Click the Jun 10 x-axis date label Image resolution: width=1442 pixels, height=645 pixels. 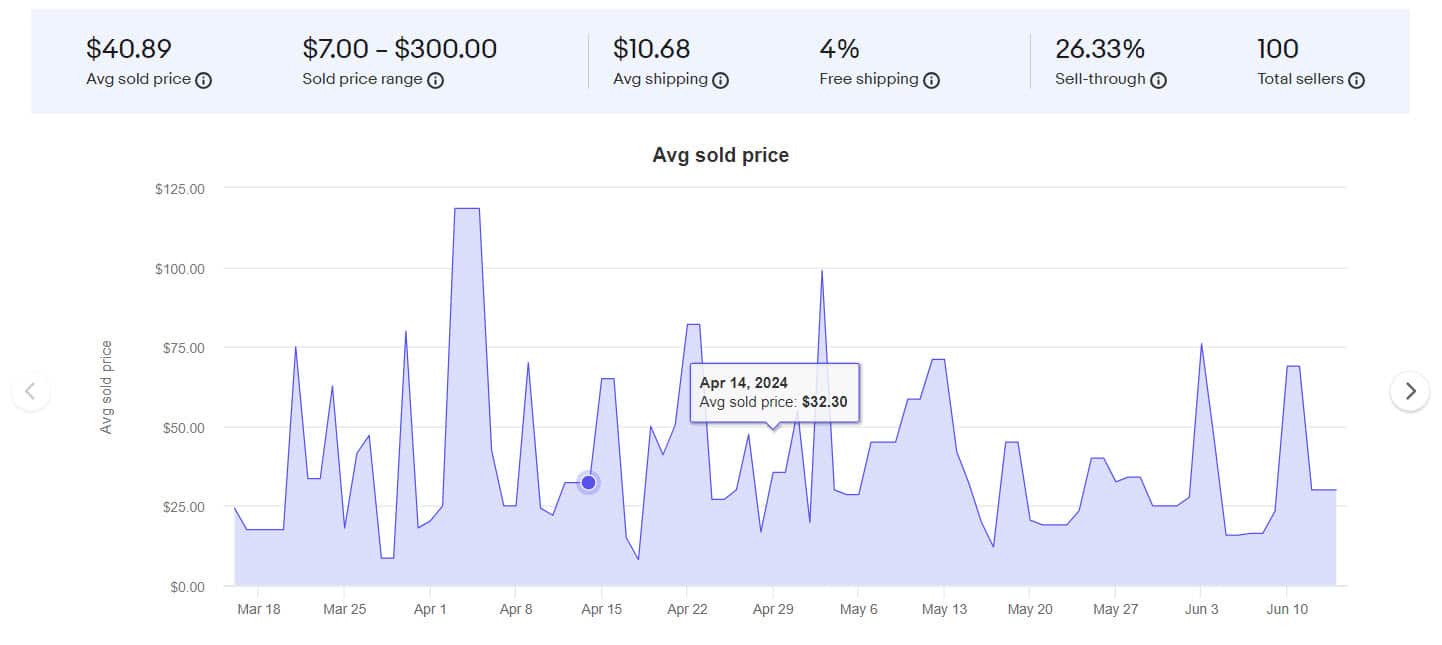pyautogui.click(x=1286, y=609)
